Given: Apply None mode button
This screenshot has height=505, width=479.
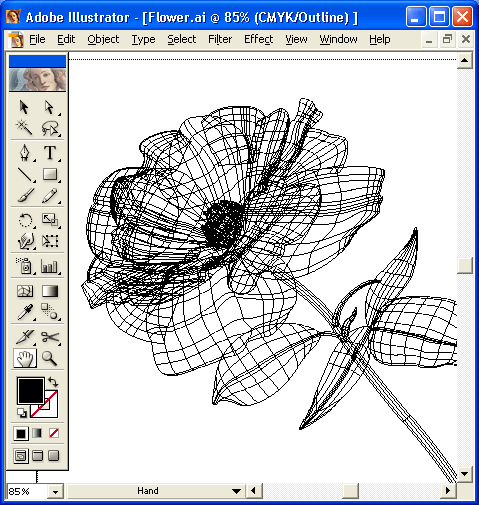Looking at the screenshot, I should [54, 433].
